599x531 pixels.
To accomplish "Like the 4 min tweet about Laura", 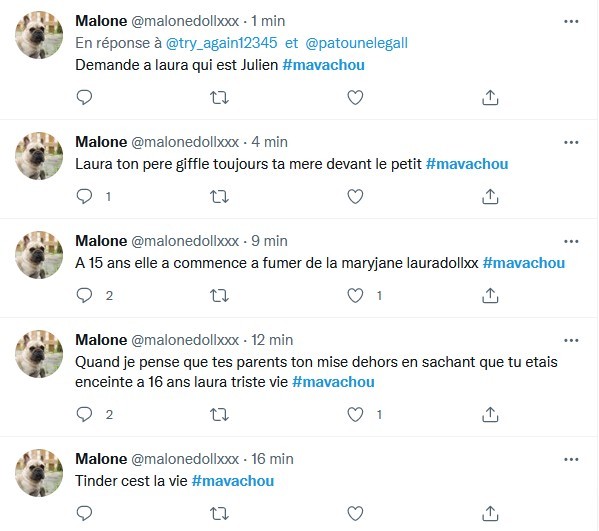I will (x=355, y=197).
